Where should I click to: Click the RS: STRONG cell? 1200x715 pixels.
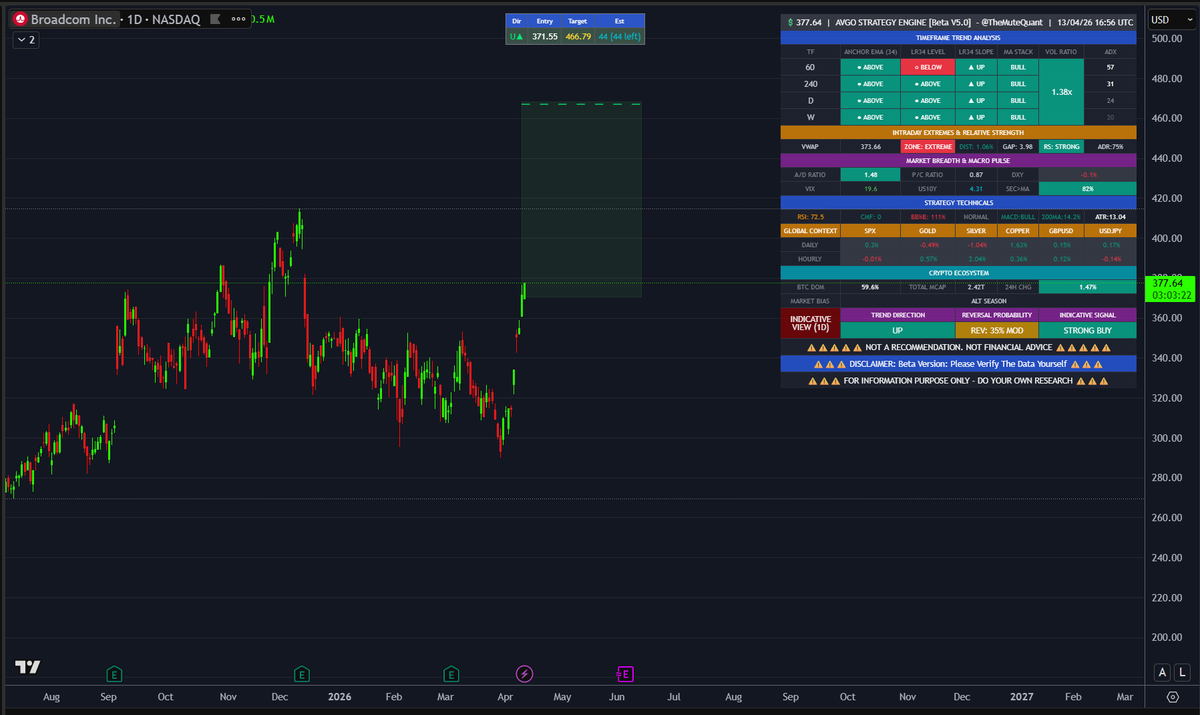pos(1061,146)
